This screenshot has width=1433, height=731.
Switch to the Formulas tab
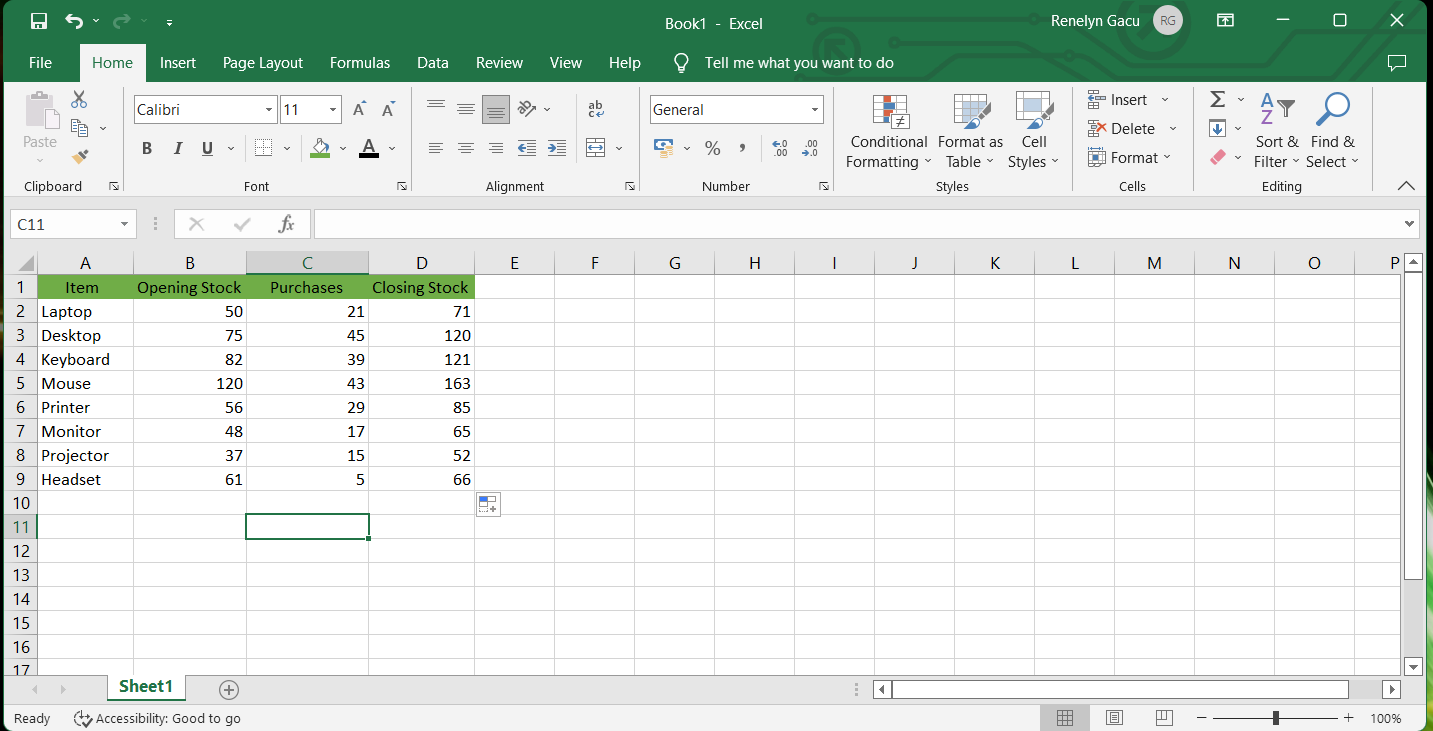pyautogui.click(x=360, y=62)
